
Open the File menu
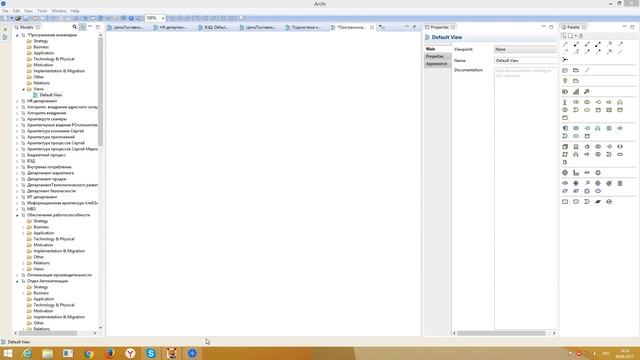5,11
